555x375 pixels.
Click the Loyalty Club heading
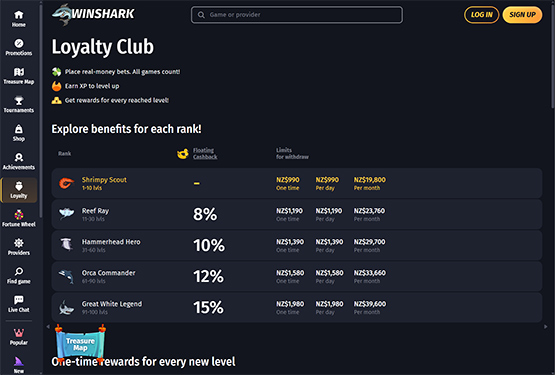click(103, 47)
